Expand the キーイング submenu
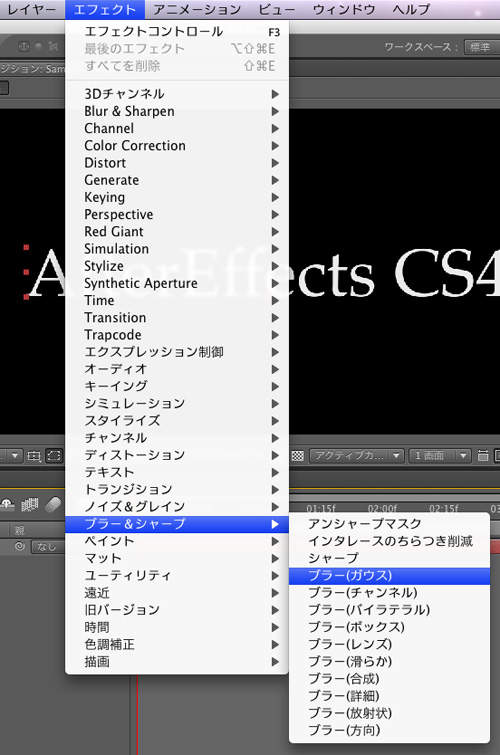 [x=177, y=386]
